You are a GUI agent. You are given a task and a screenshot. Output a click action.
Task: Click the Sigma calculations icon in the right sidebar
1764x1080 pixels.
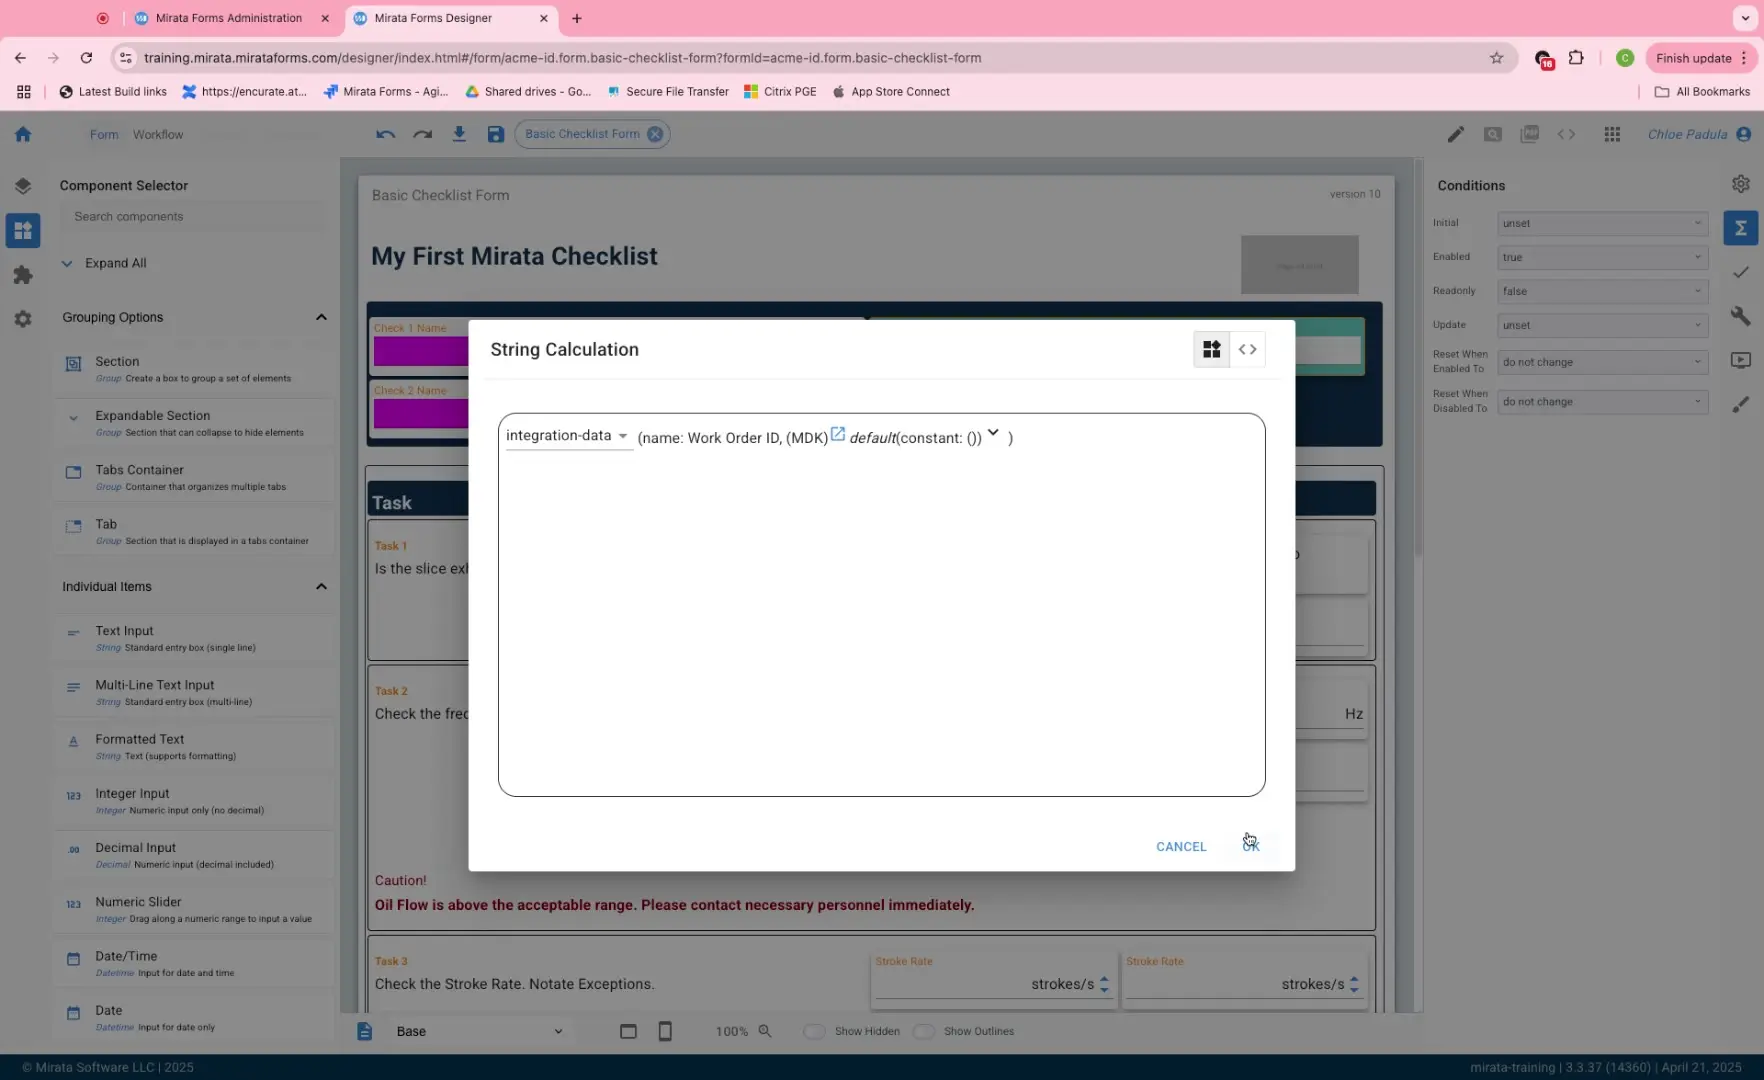[x=1741, y=228]
